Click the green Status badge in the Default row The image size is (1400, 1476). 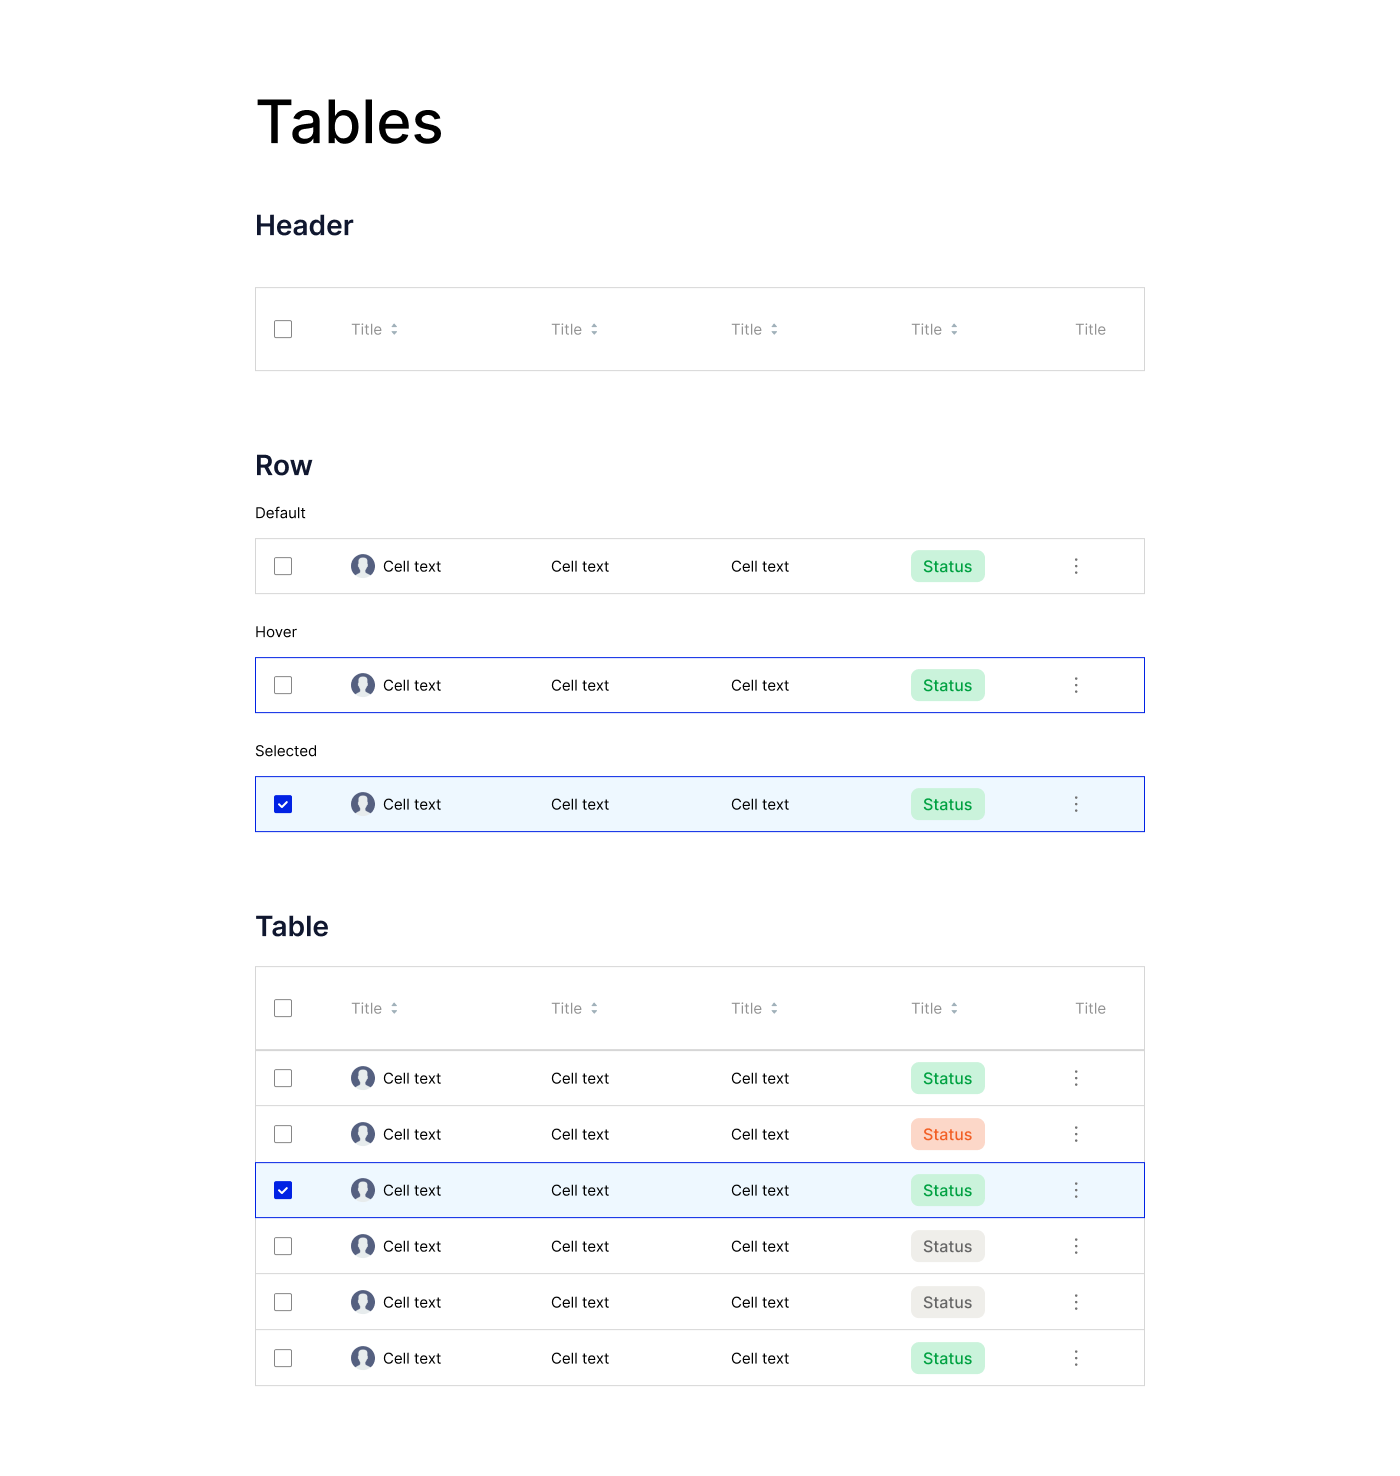tap(947, 566)
